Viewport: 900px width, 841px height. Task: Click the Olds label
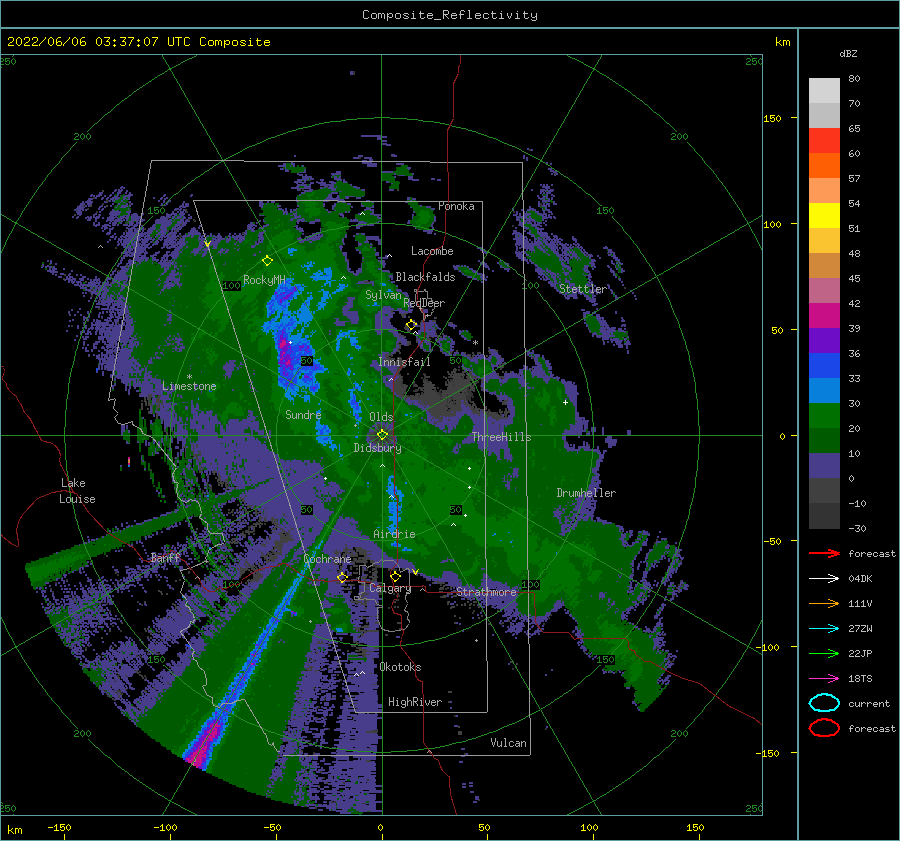coord(381,417)
